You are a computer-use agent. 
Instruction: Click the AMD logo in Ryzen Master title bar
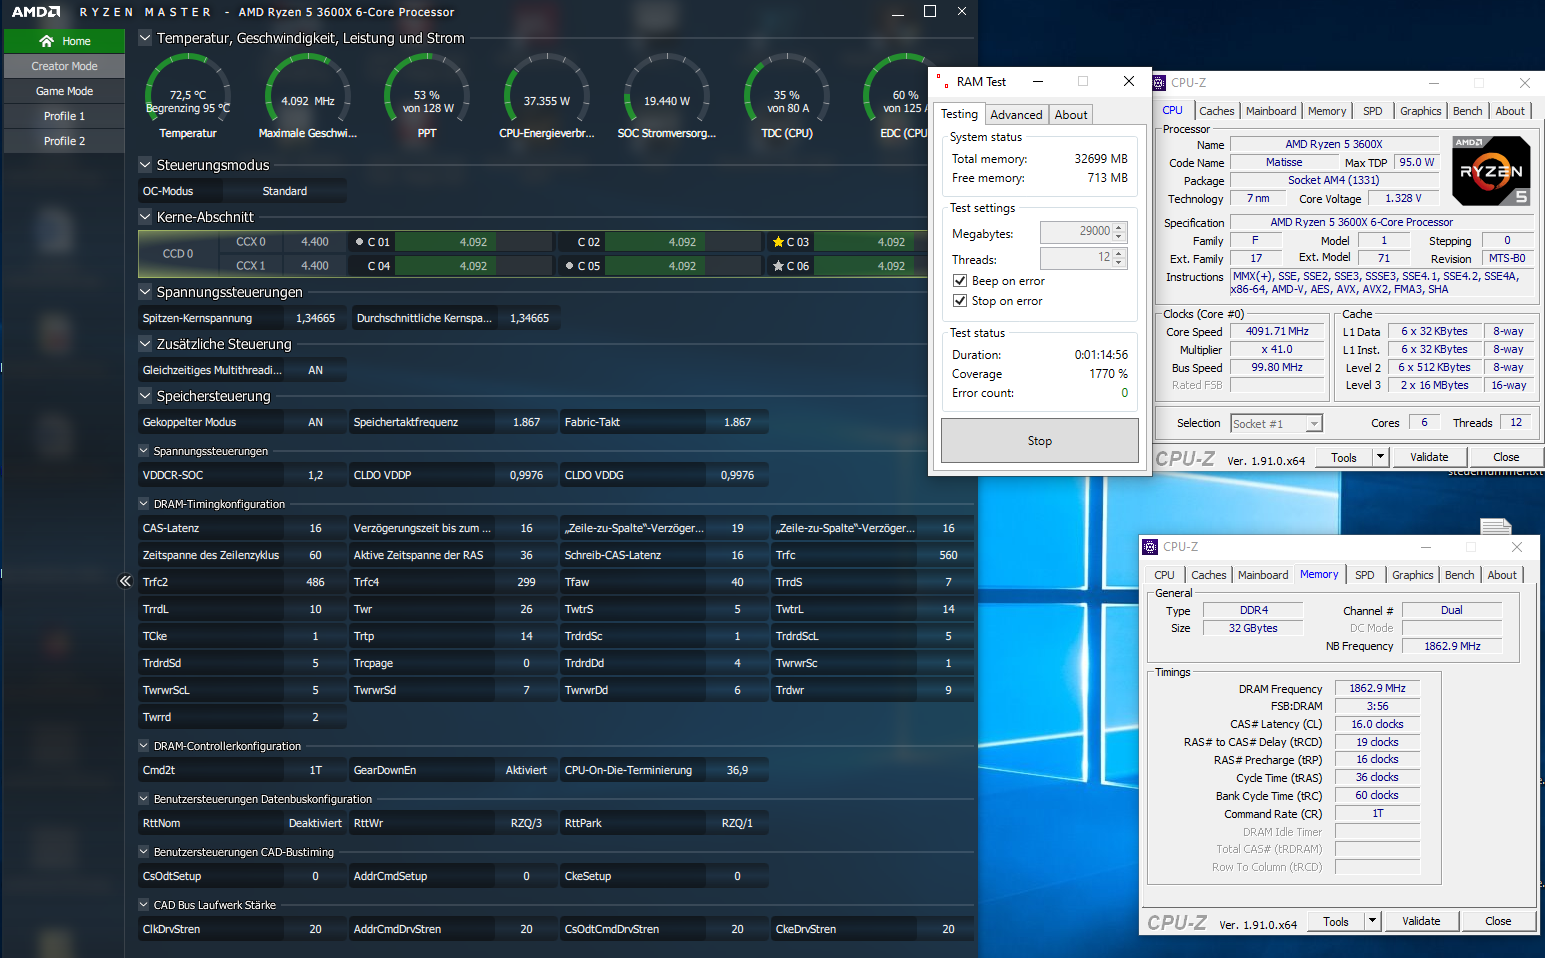pyautogui.click(x=36, y=12)
